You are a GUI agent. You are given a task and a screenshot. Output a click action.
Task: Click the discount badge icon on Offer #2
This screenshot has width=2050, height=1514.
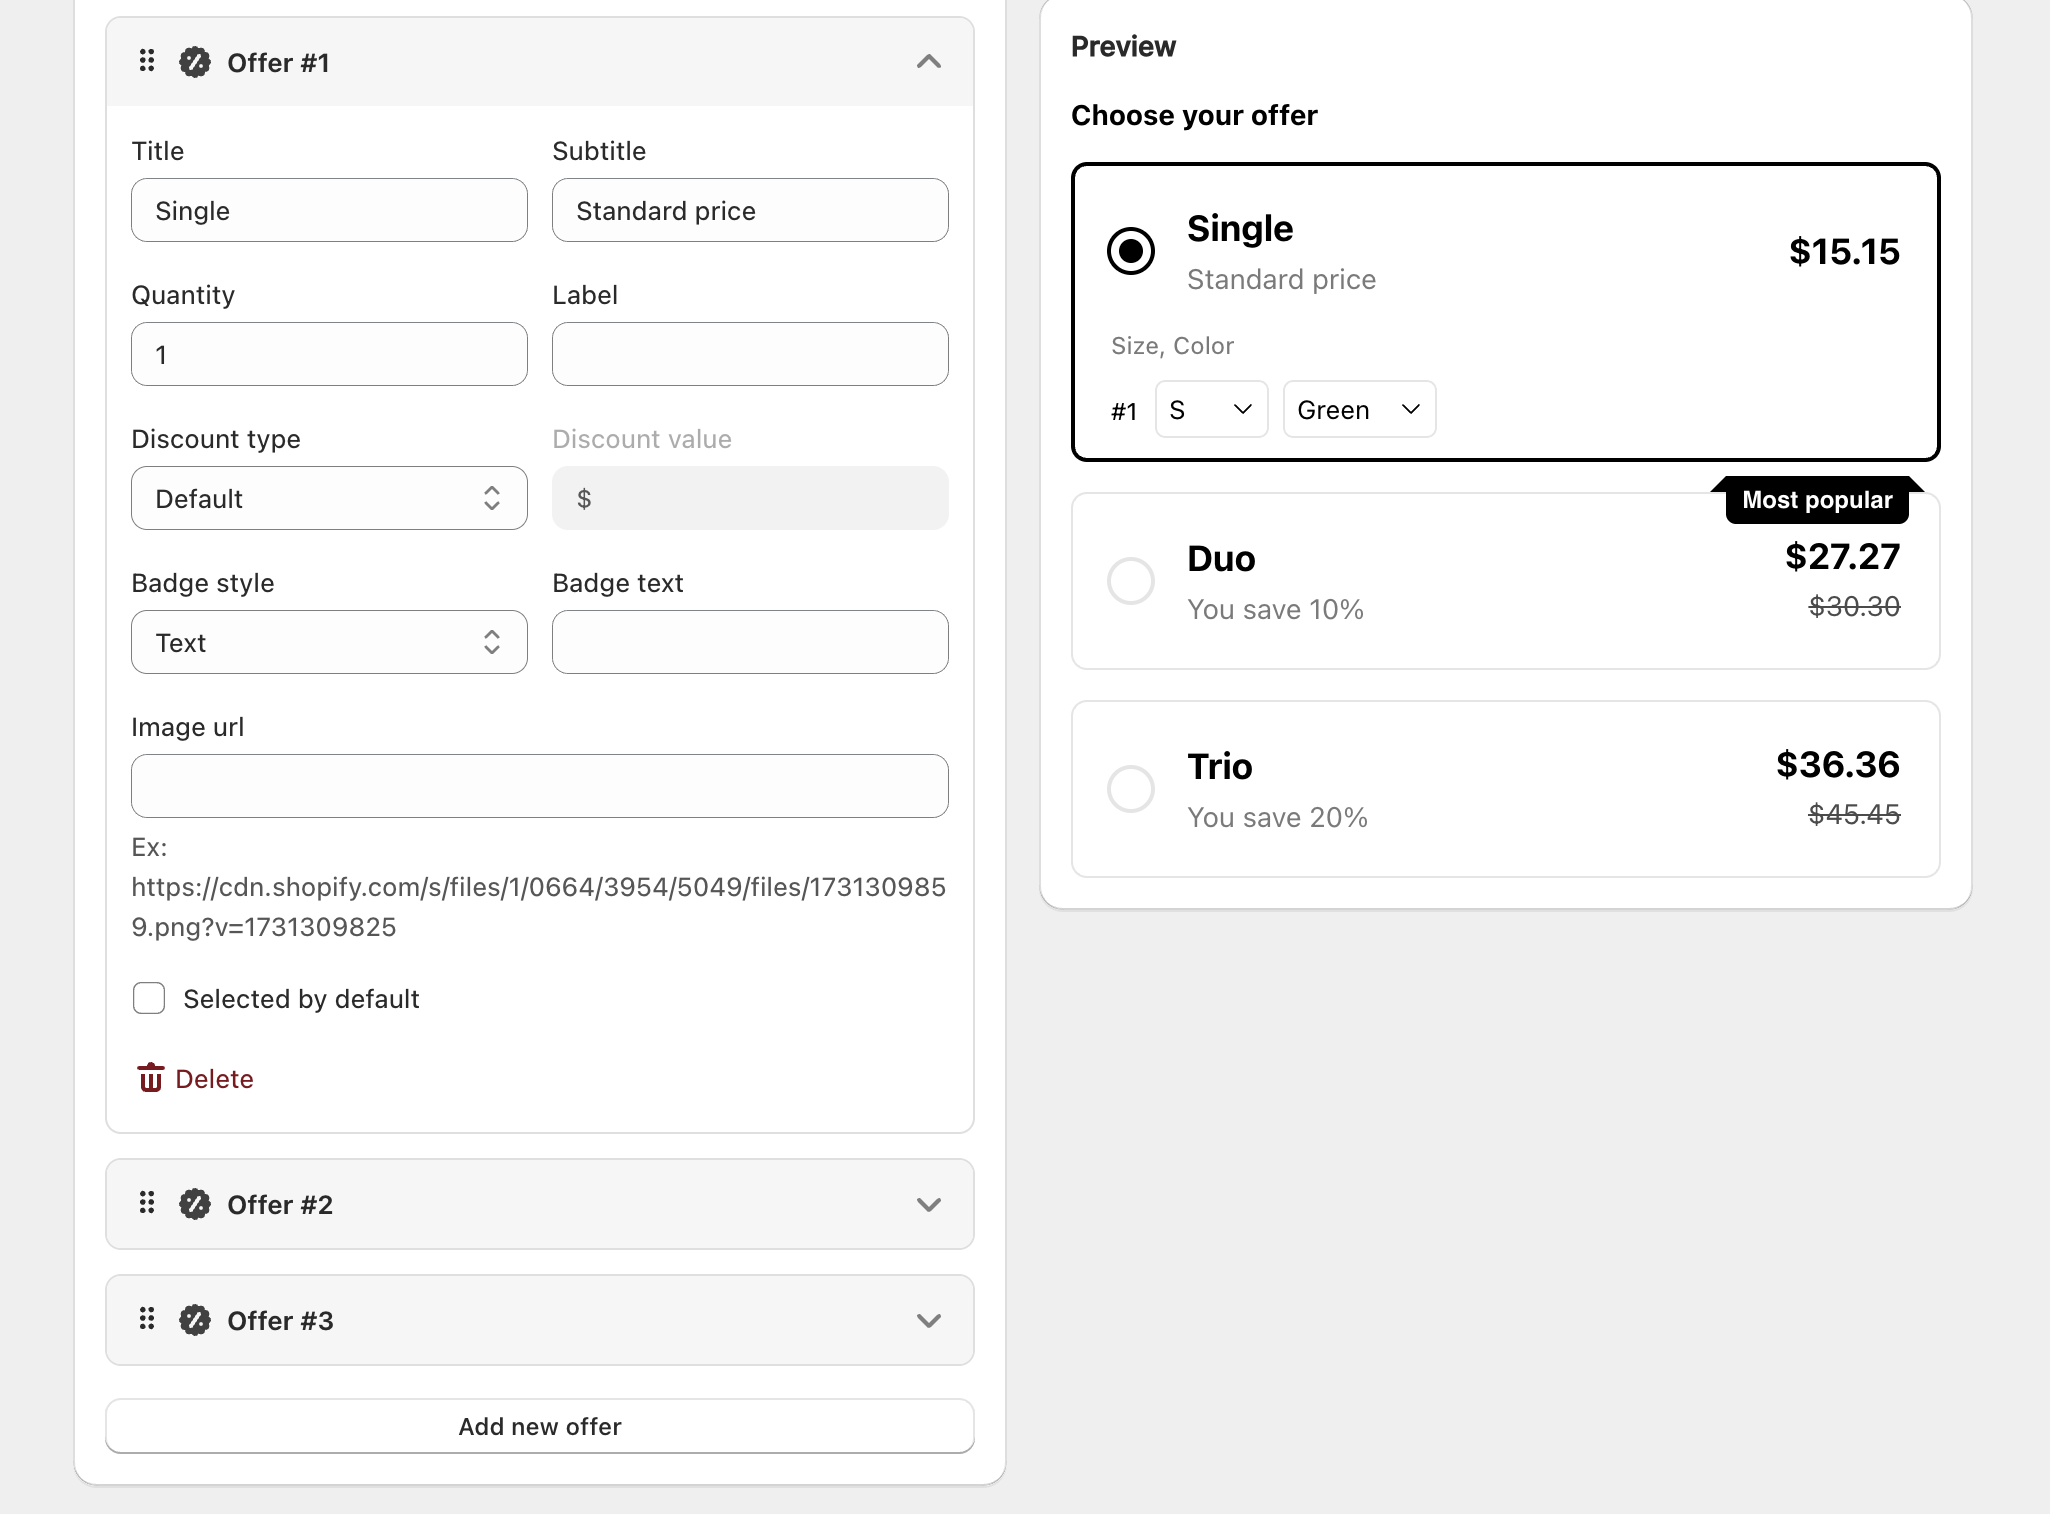click(x=195, y=1204)
